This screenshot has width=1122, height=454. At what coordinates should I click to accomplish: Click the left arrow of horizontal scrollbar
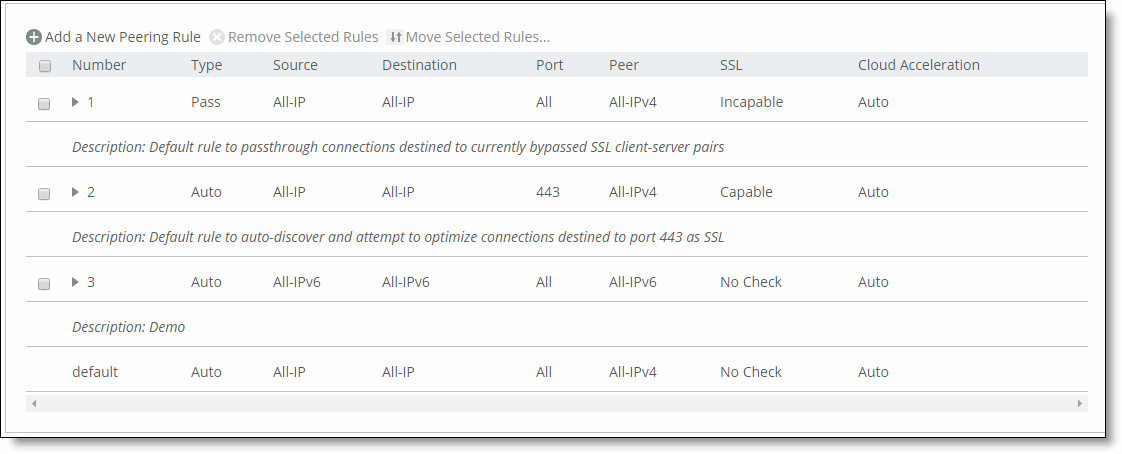[34, 404]
